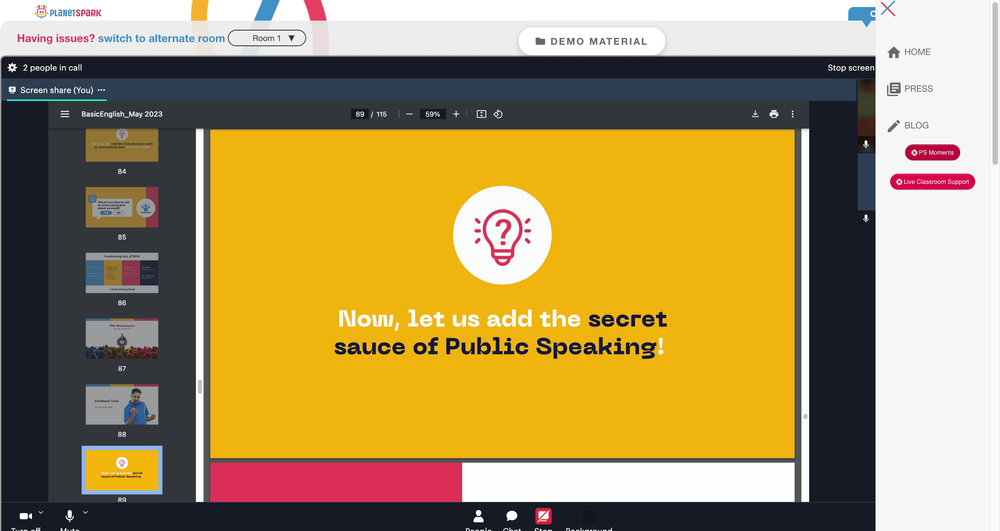Open the call settings gear icon

pos(12,68)
